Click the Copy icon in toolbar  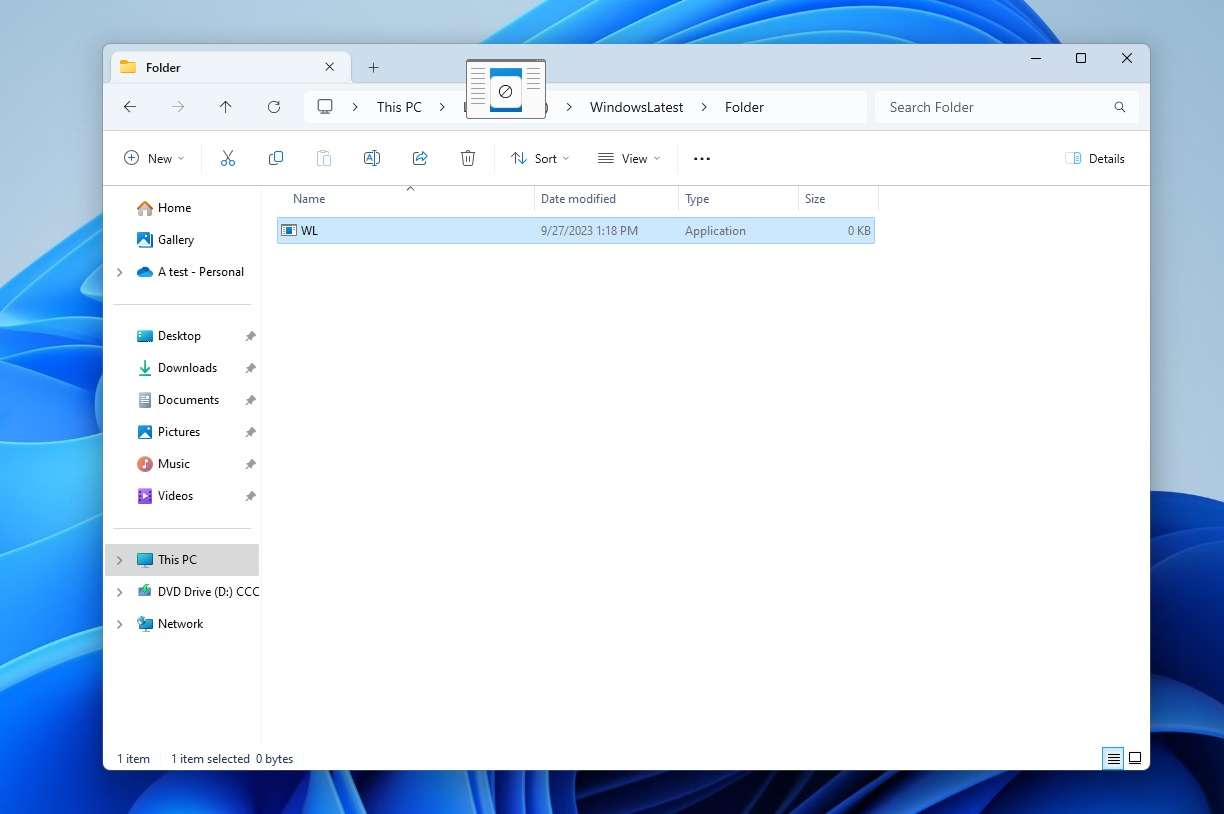276,158
